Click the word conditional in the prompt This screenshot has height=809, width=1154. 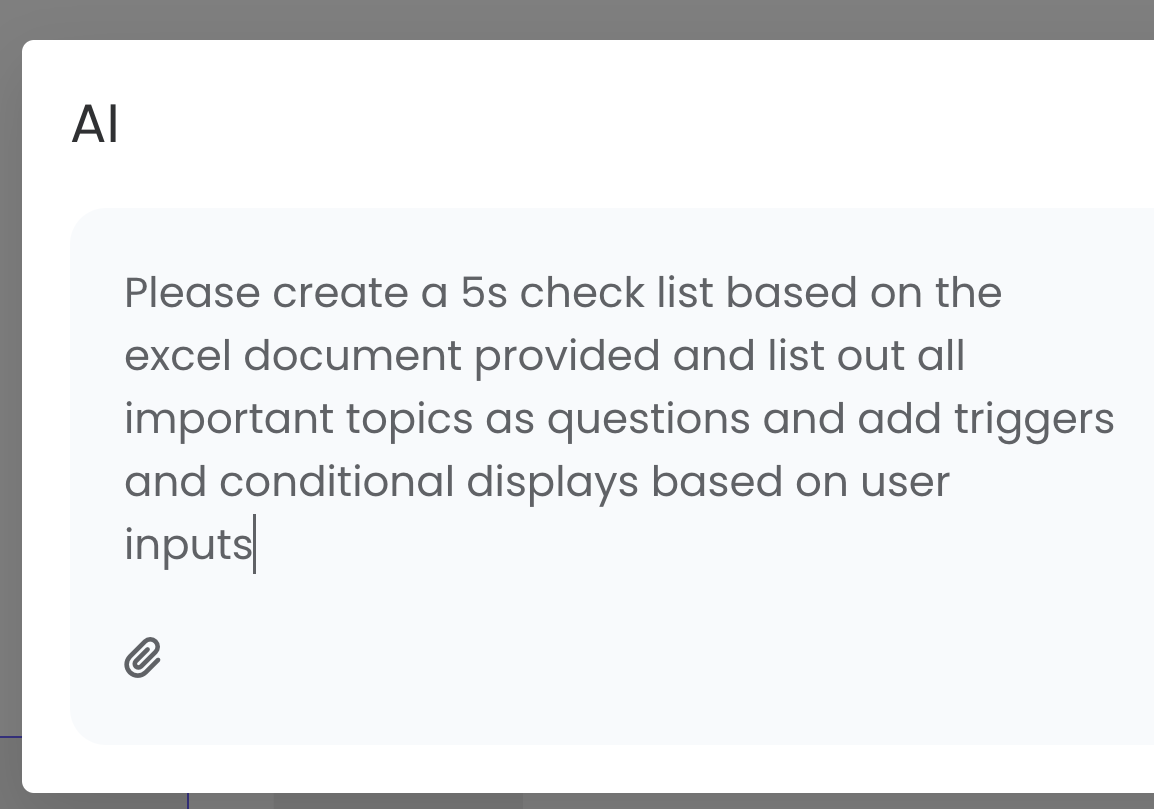(x=336, y=482)
